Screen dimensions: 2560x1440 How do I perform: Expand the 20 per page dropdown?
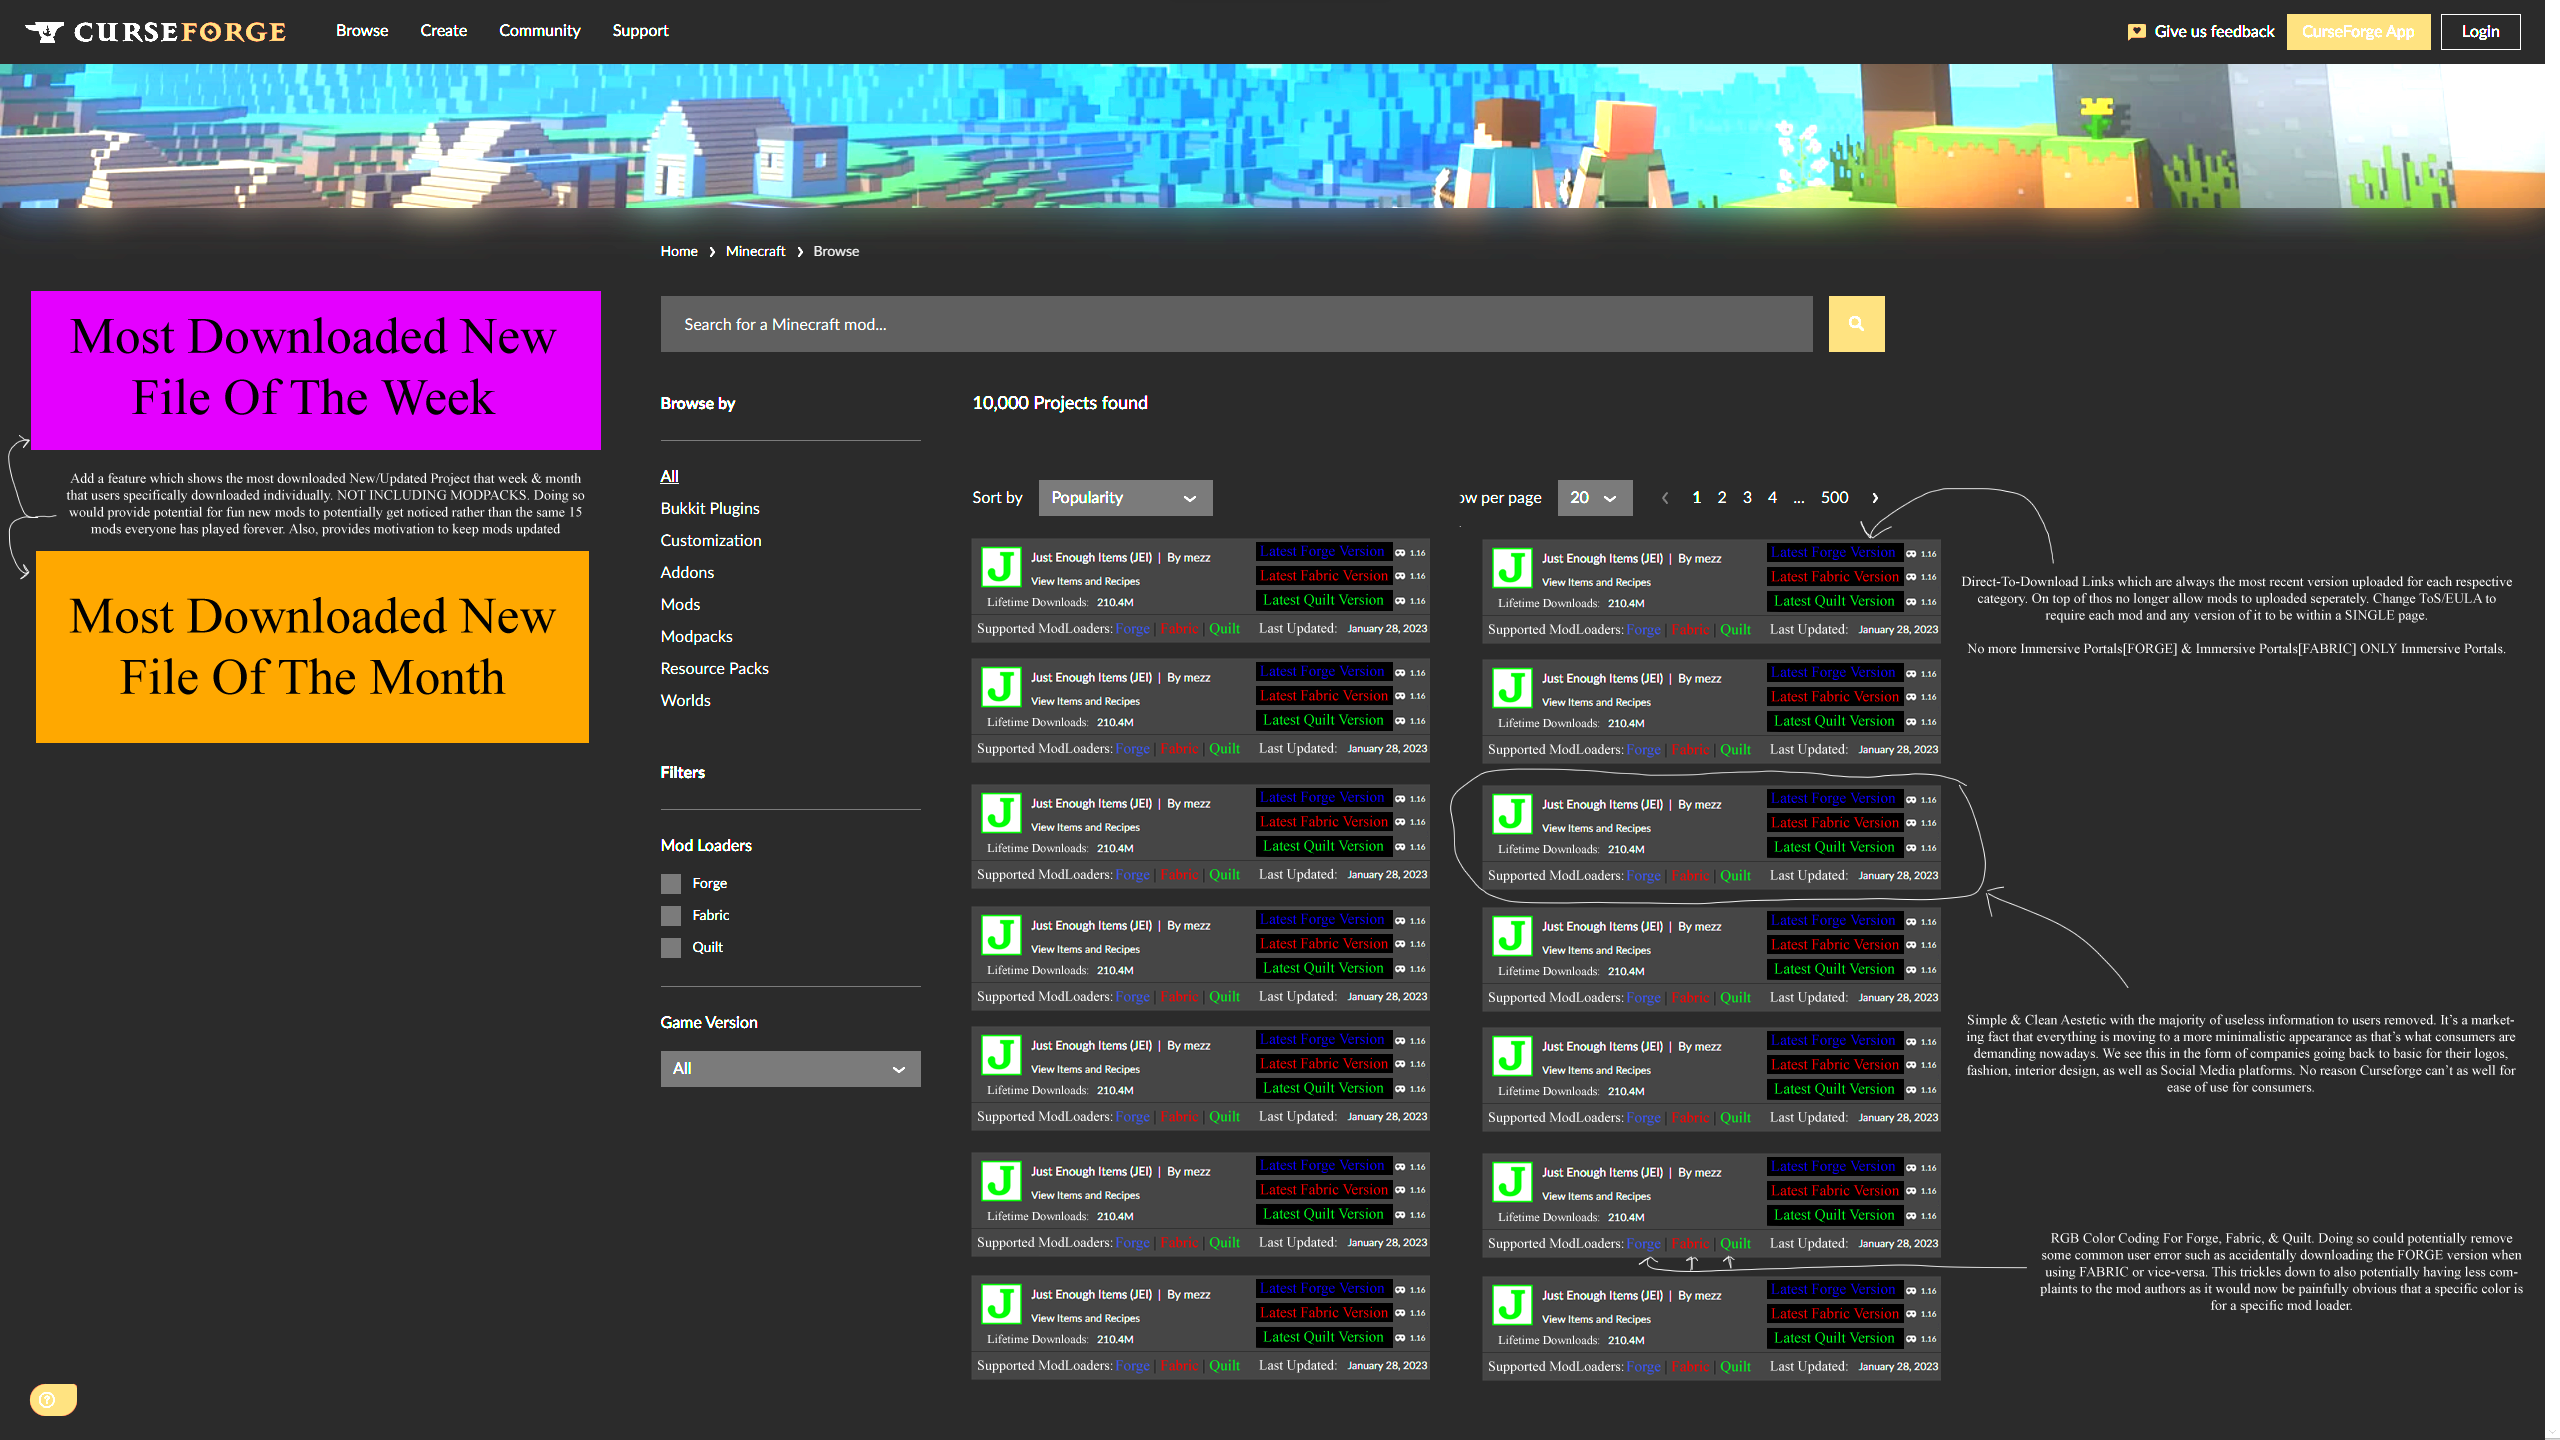click(1594, 498)
